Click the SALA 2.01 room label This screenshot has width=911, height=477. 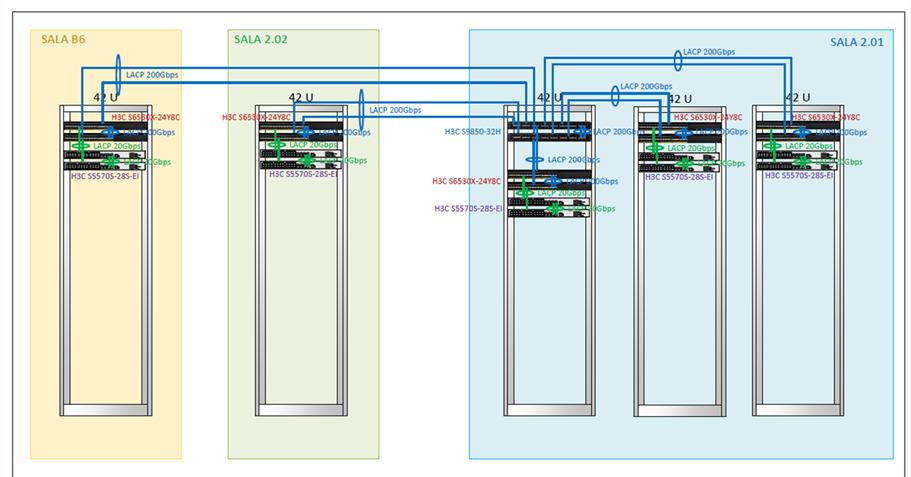coord(856,42)
